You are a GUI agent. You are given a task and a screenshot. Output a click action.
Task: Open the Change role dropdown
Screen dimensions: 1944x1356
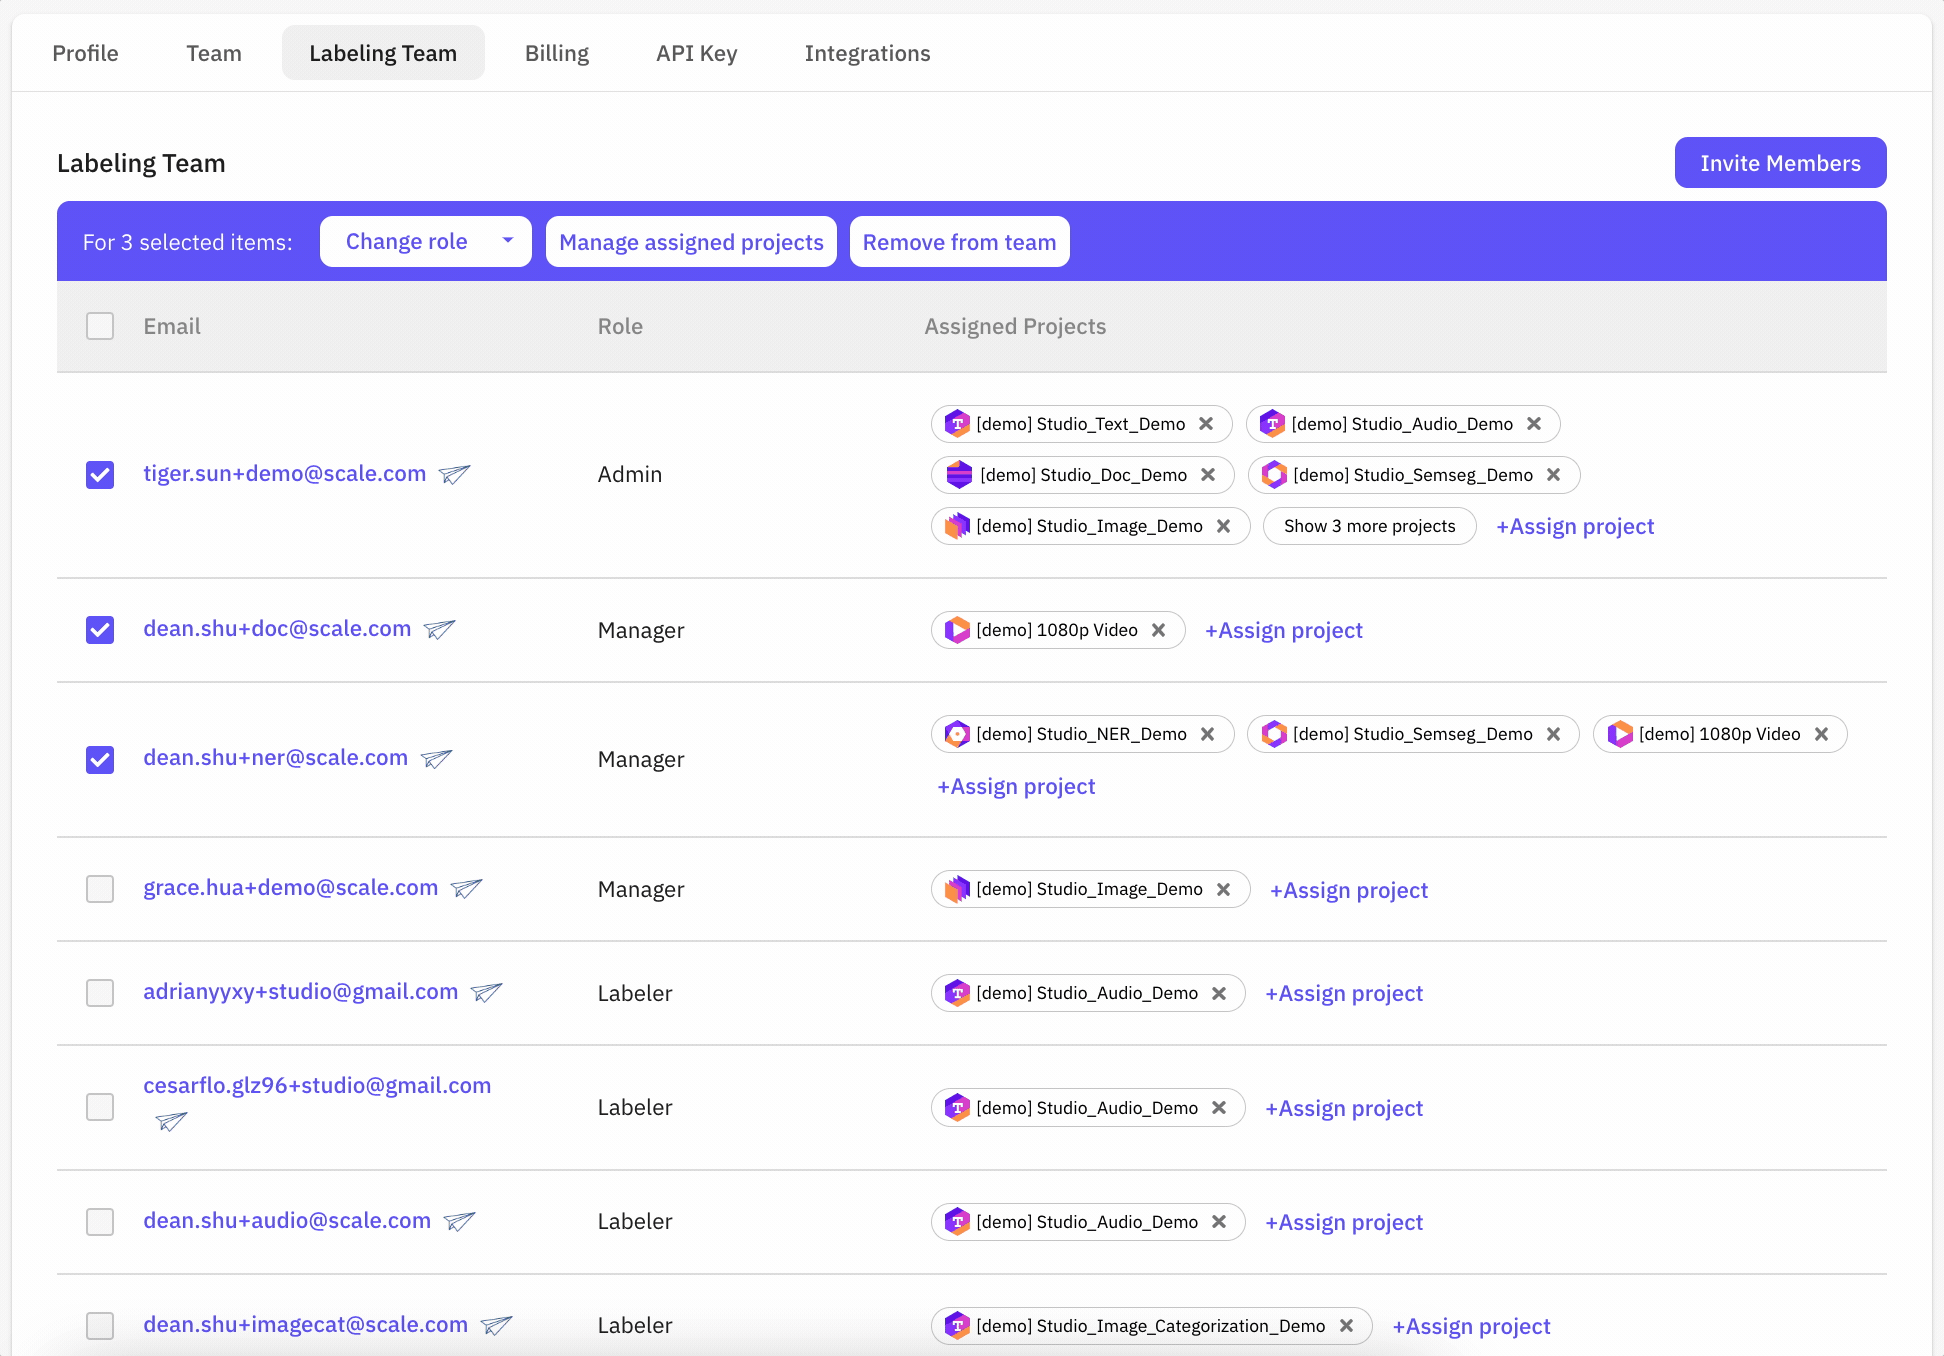pyautogui.click(x=426, y=242)
